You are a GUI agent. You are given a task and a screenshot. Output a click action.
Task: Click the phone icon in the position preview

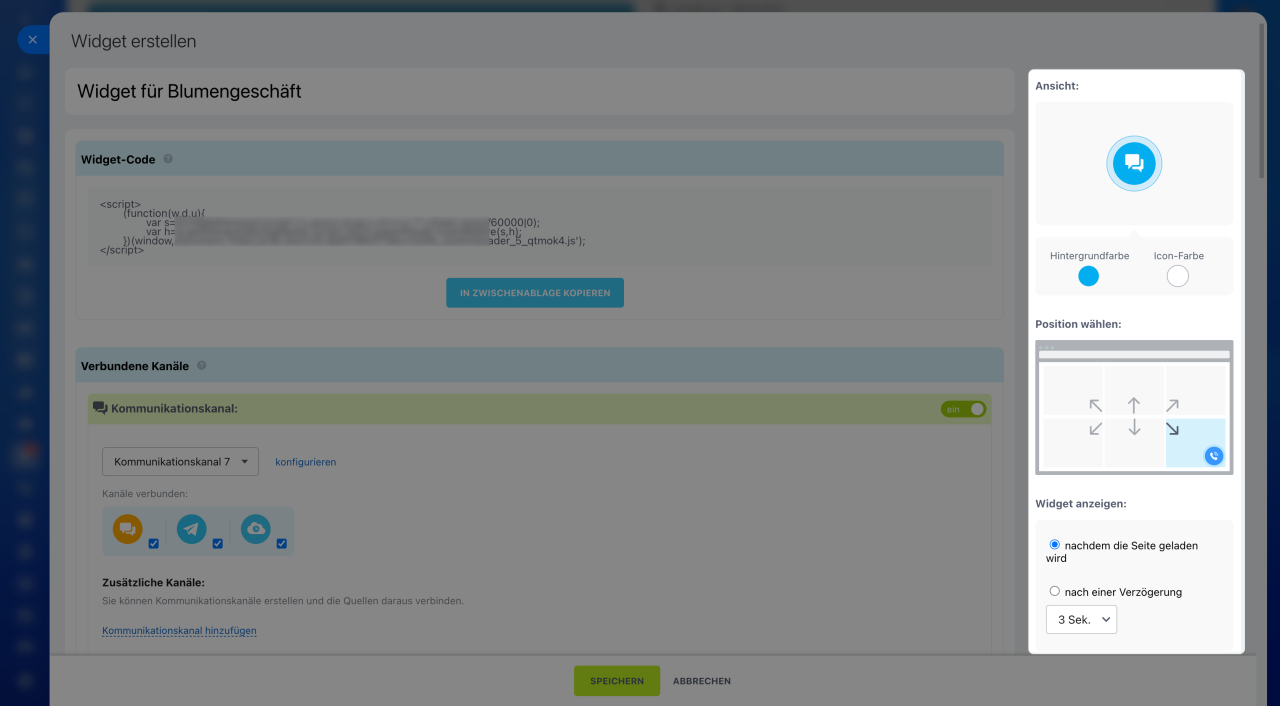click(1213, 456)
